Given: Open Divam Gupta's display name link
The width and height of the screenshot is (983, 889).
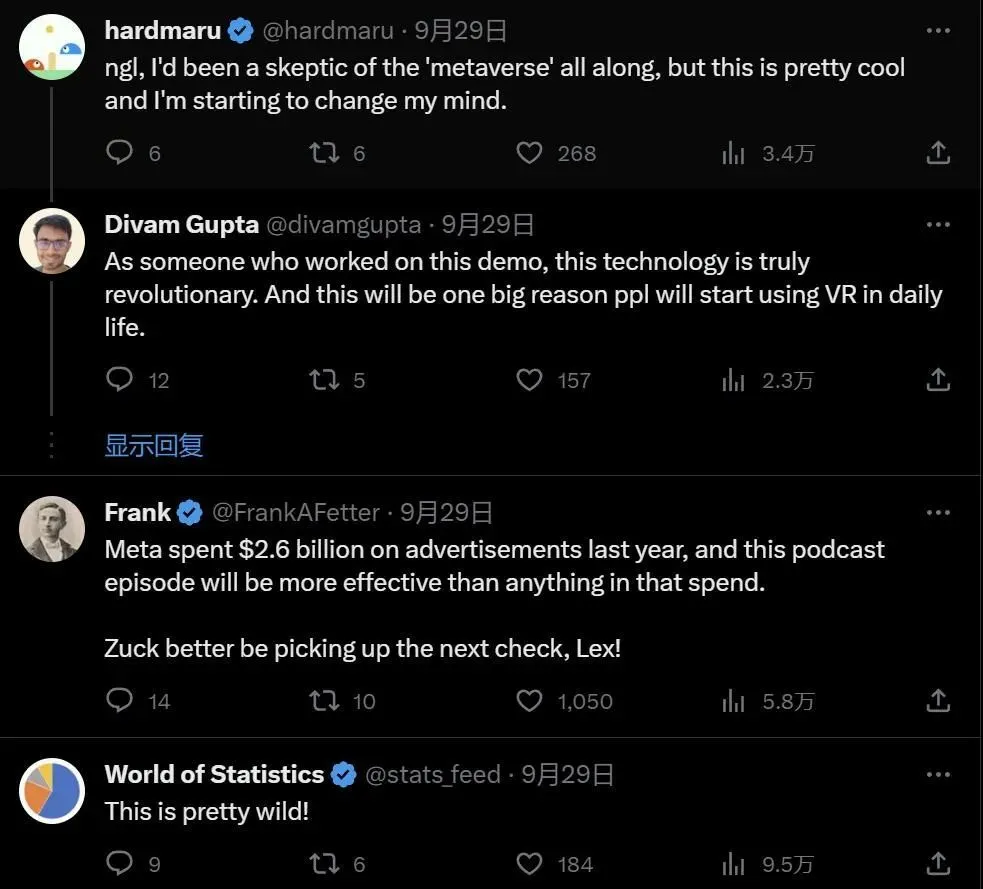Looking at the screenshot, I should point(181,225).
